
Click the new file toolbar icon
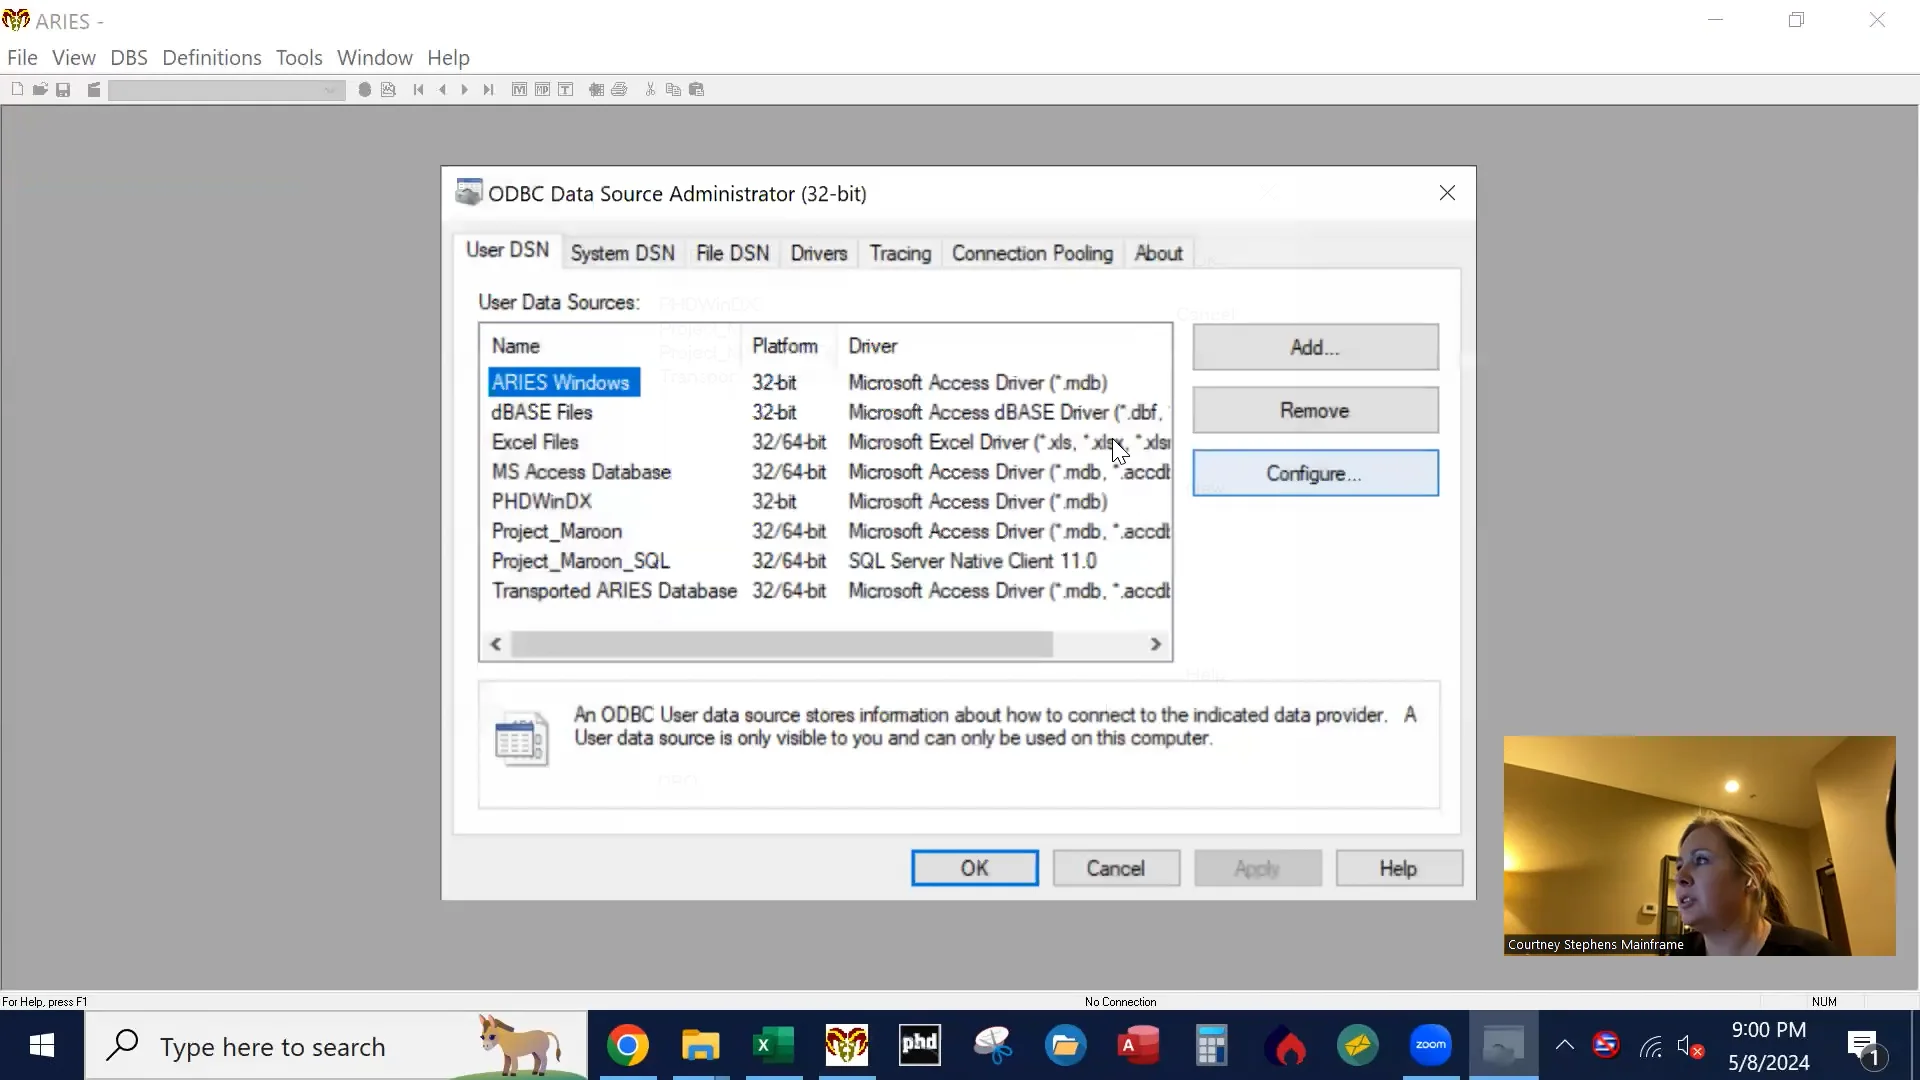click(17, 90)
